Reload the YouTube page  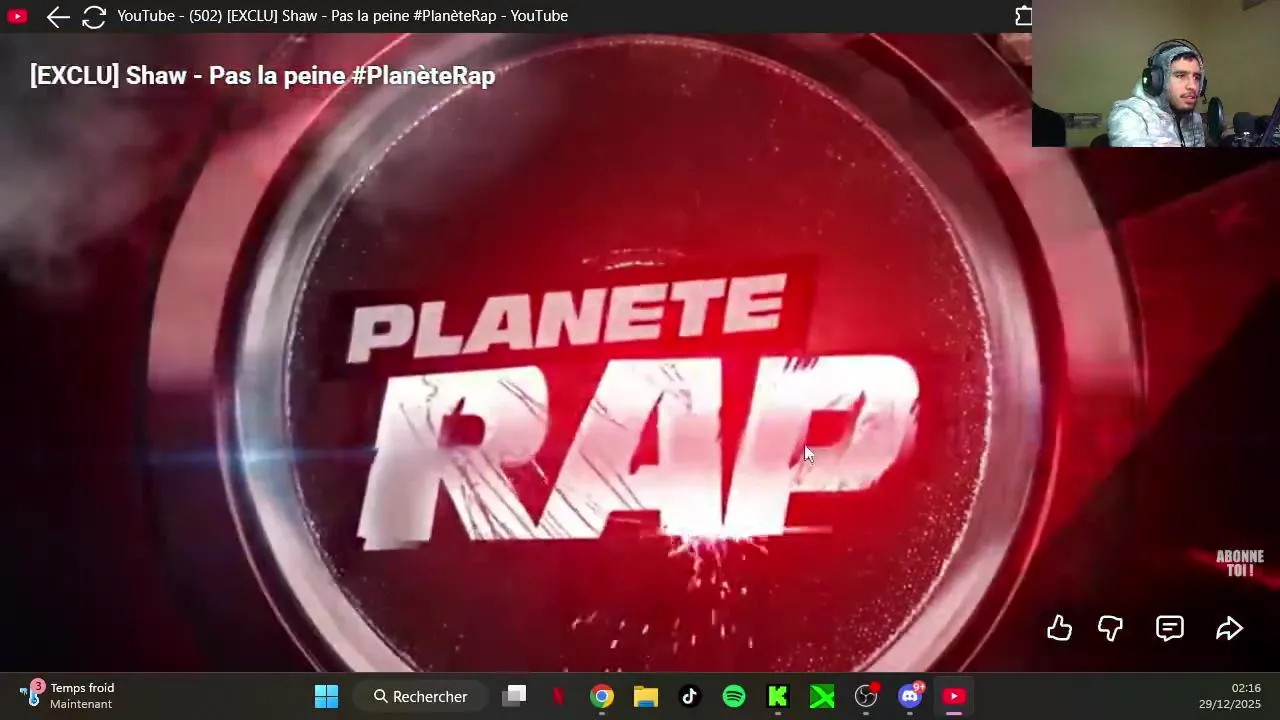[x=94, y=16]
